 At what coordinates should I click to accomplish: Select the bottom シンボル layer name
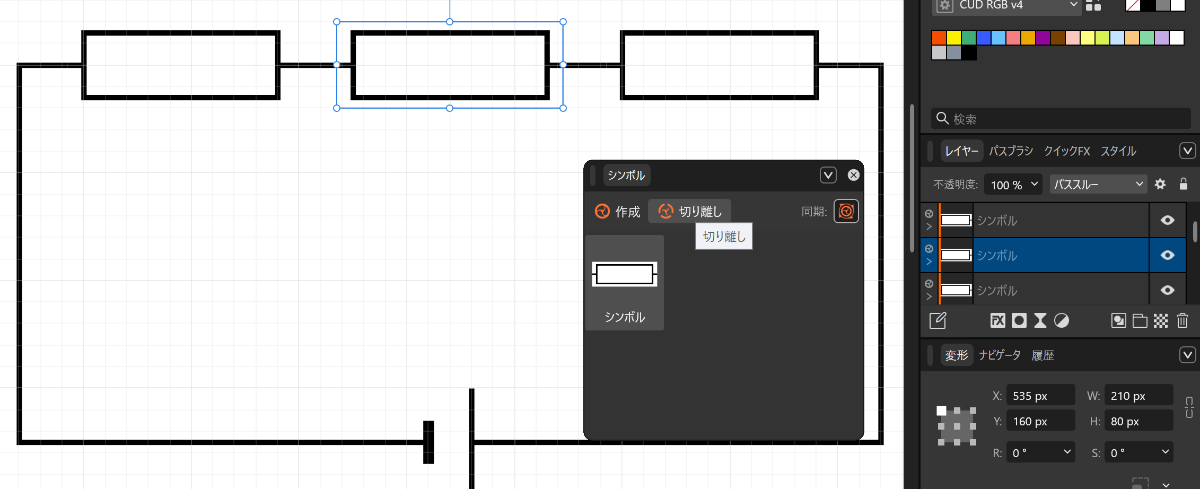coord(996,290)
